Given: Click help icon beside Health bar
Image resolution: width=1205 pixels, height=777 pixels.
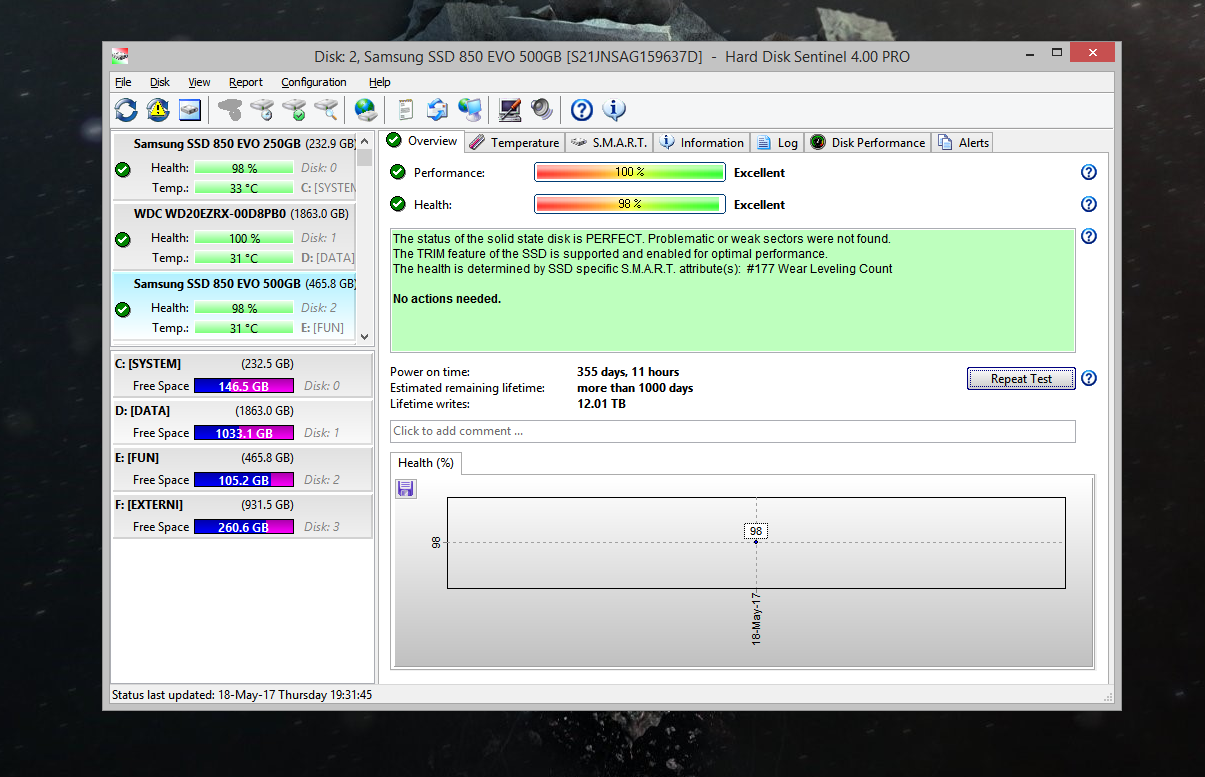Looking at the screenshot, I should [x=1089, y=204].
